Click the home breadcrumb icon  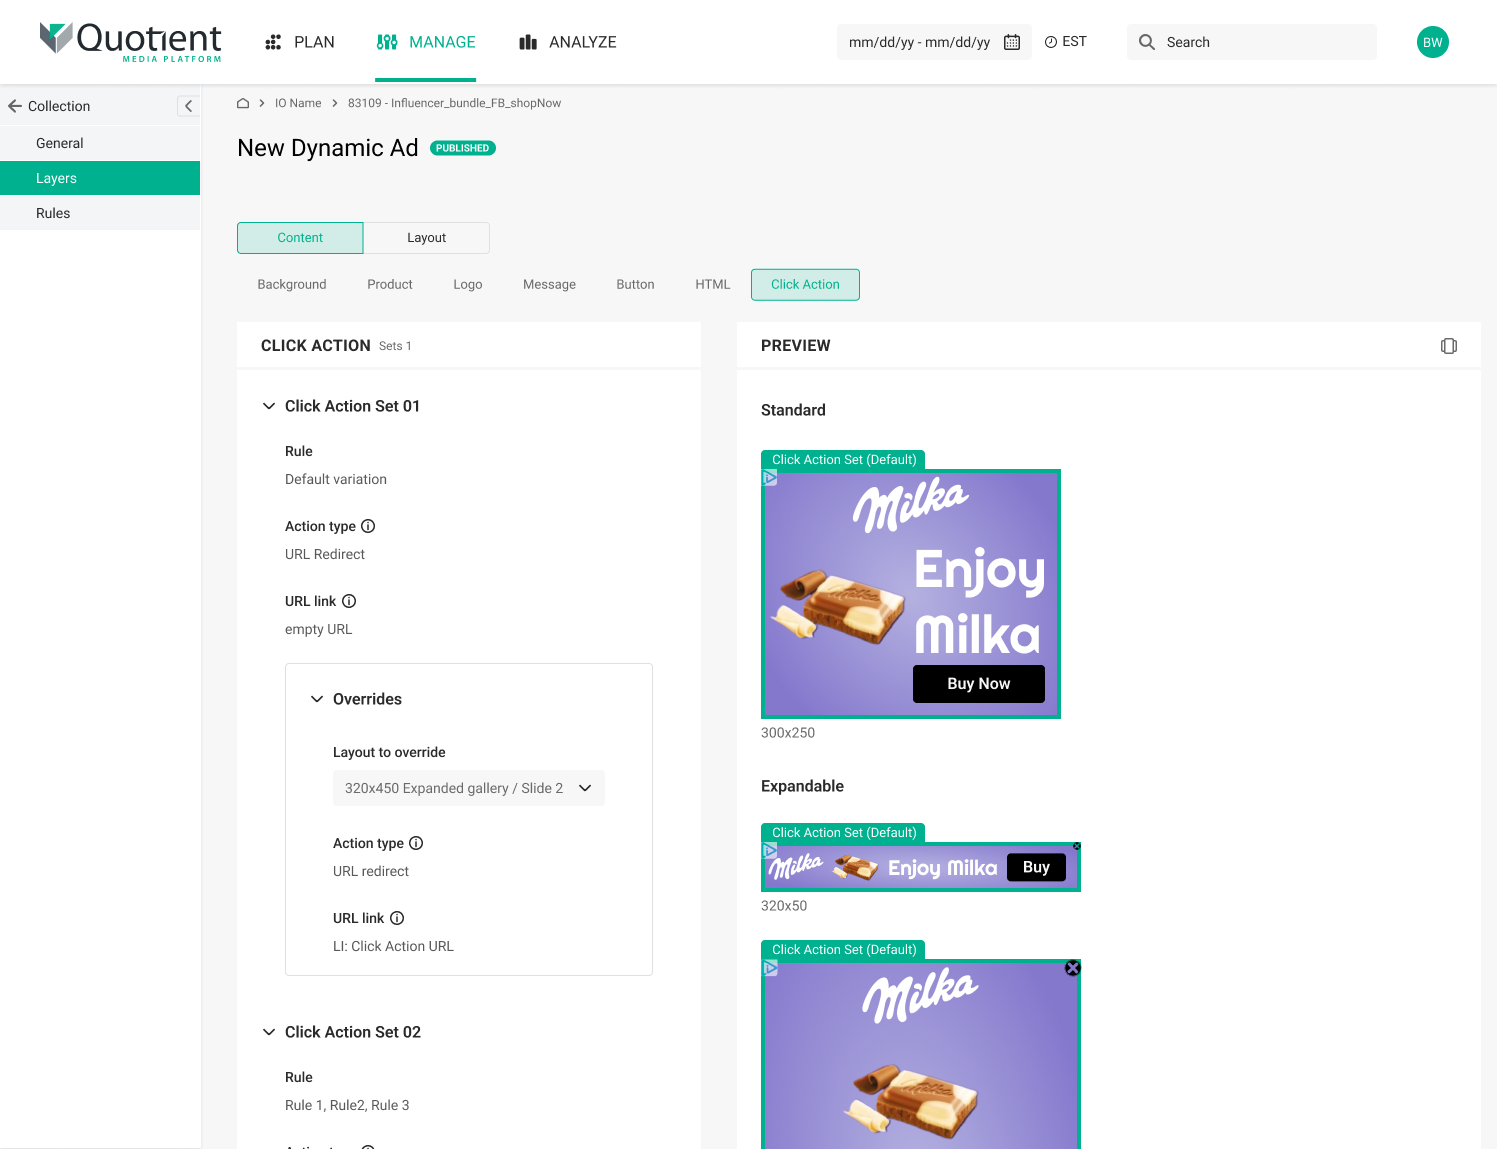point(243,103)
